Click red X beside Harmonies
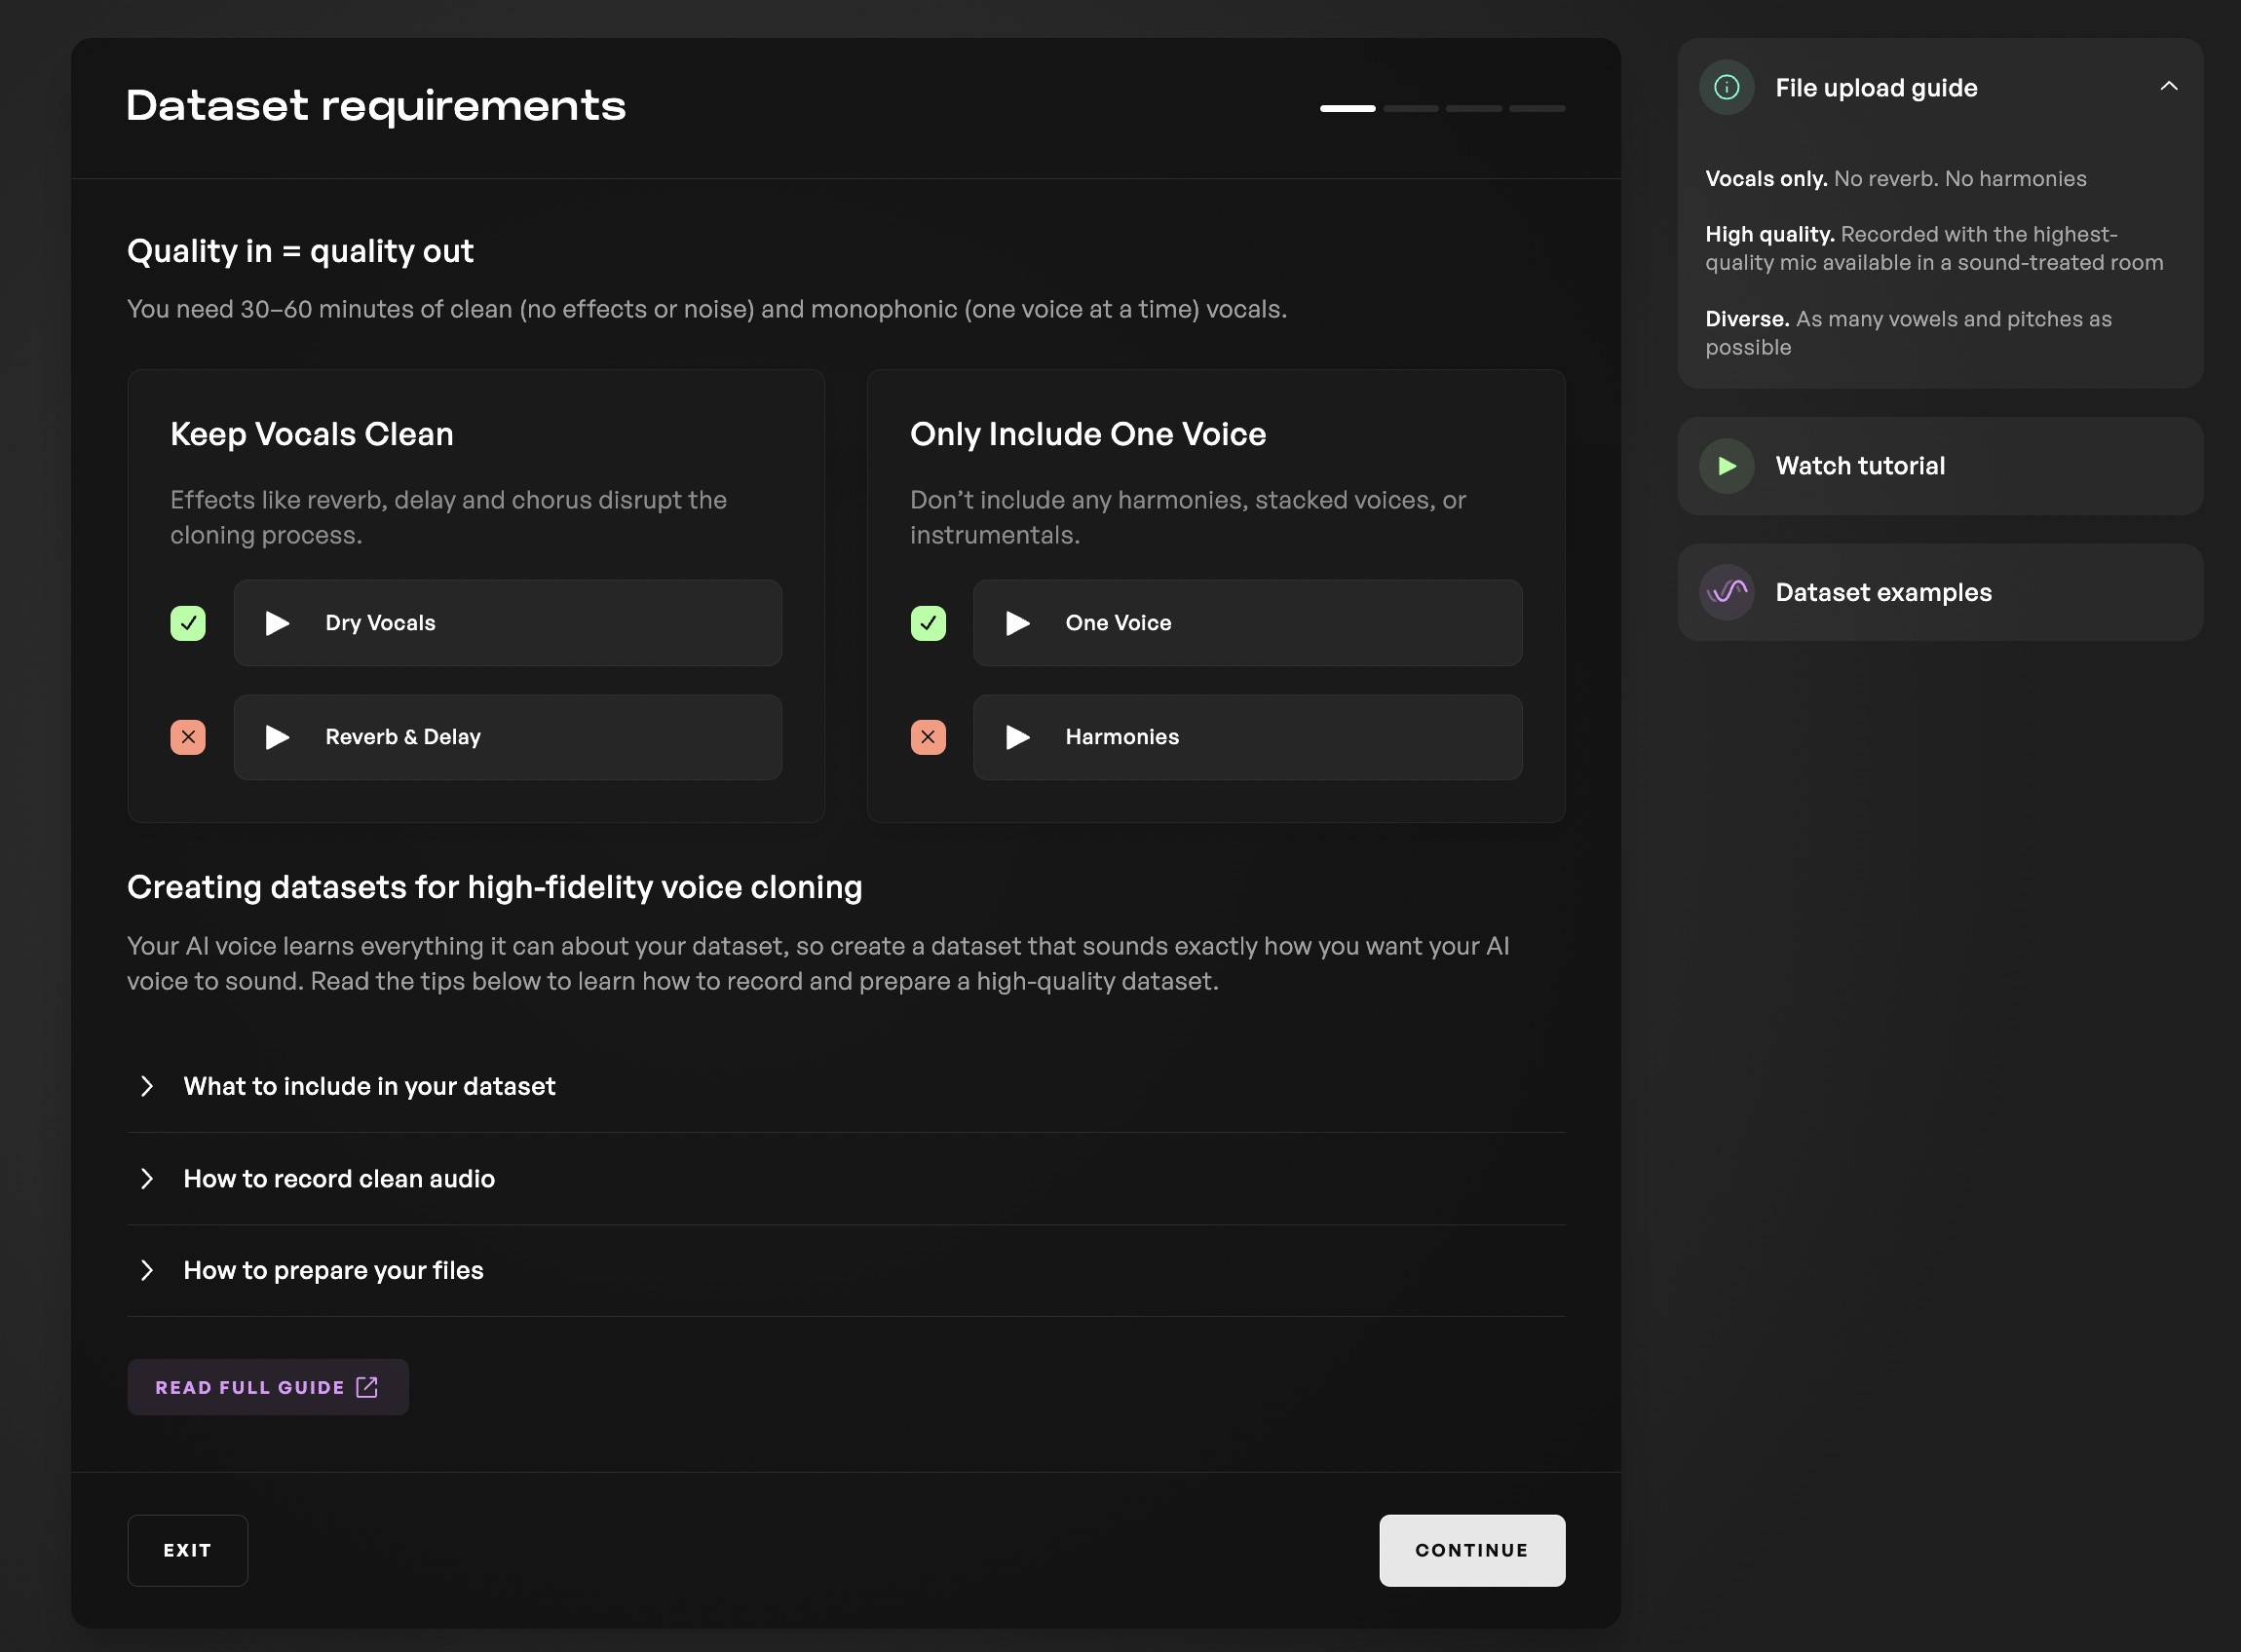This screenshot has height=1652, width=2241. pos(927,737)
